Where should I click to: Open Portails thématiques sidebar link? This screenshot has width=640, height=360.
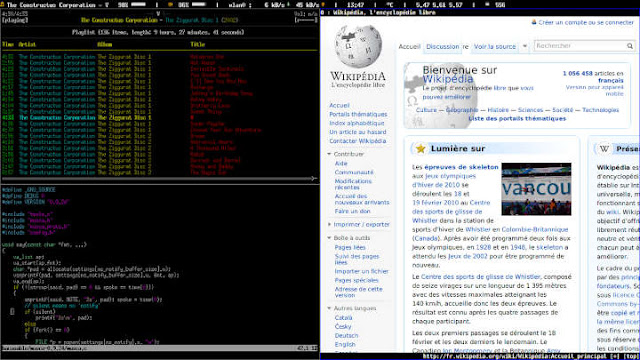(358, 114)
